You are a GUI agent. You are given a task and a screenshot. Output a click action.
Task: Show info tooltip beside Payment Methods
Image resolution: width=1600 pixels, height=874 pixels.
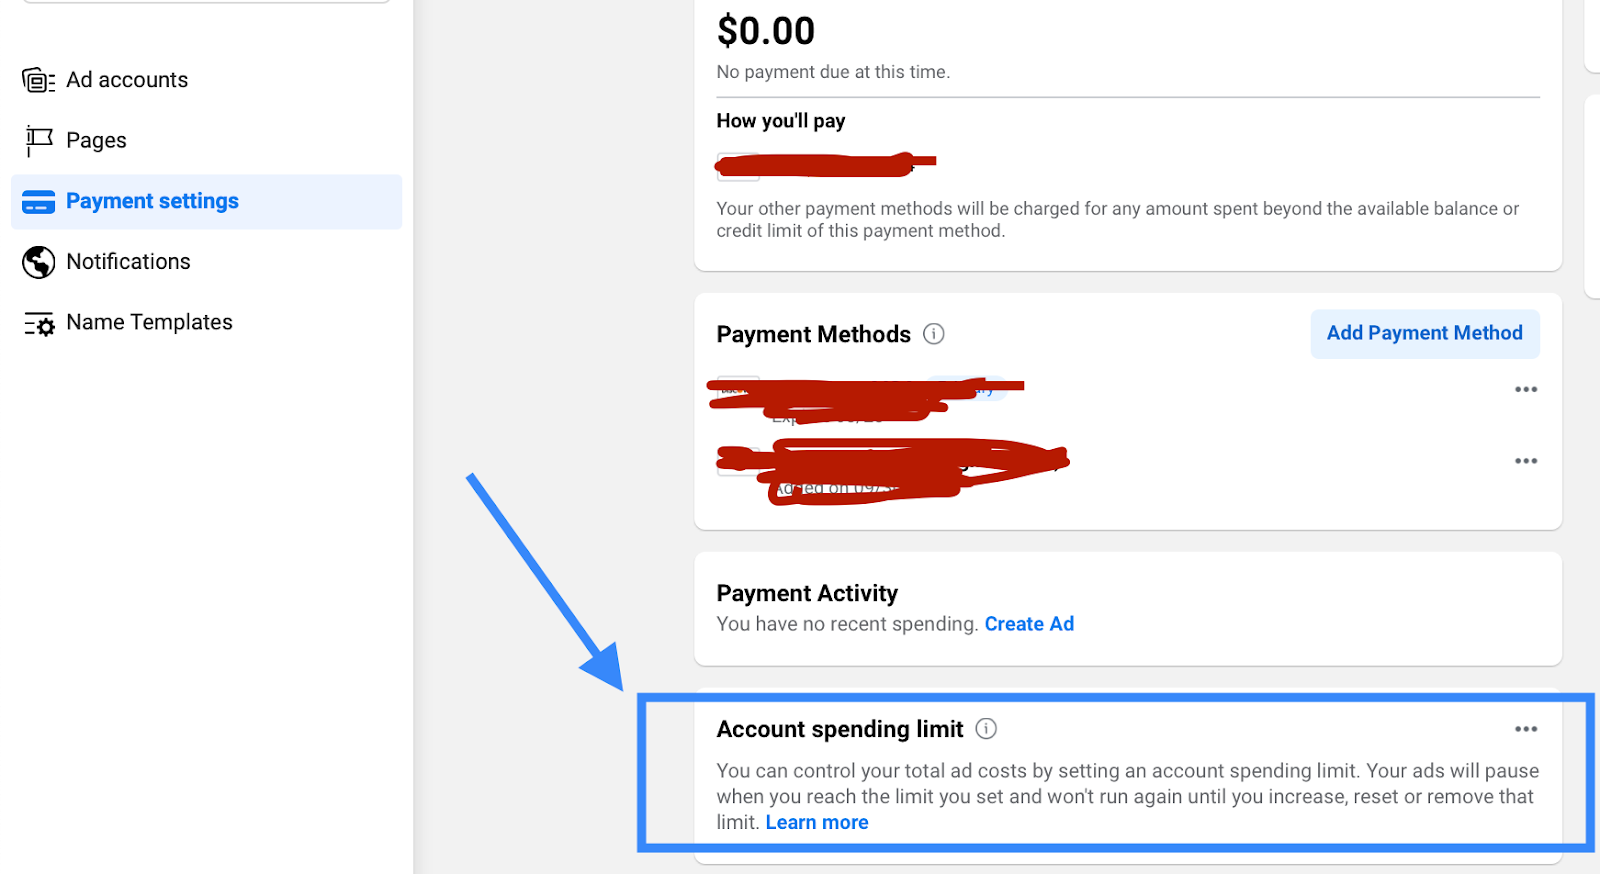point(933,334)
